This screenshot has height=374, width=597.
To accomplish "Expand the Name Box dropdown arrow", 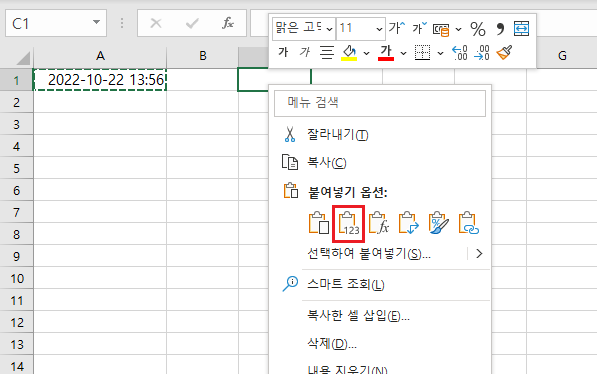I will pos(96,22).
